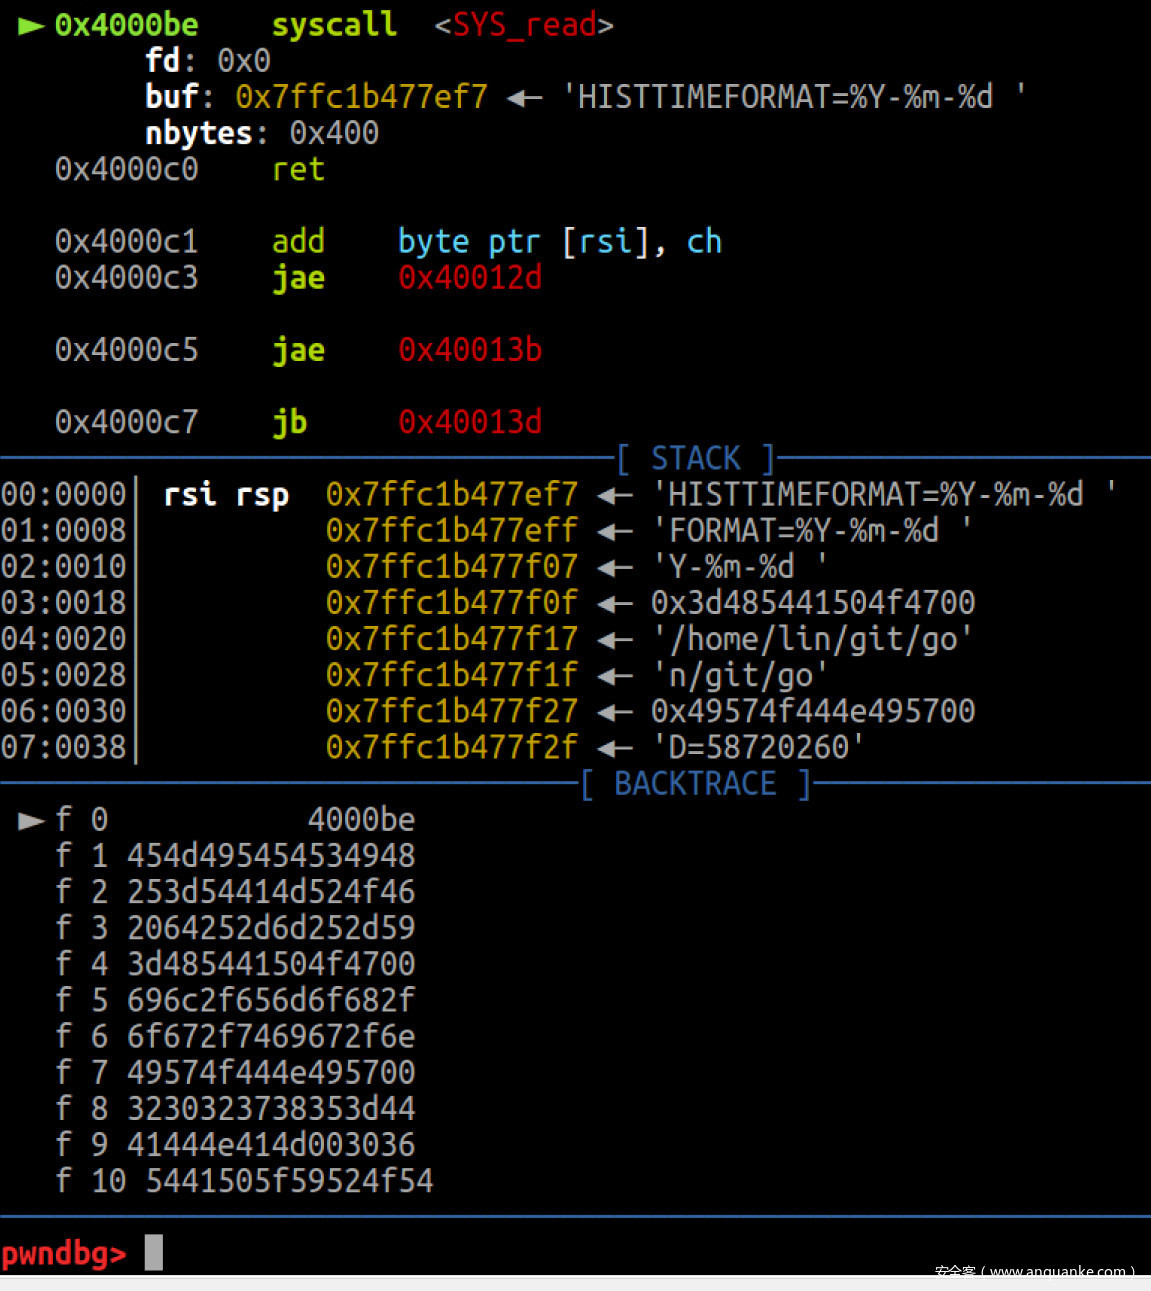This screenshot has height=1291, width=1151.
Task: Click the green current-instruction arrow at 0x4000be
Action: [x=31, y=26]
